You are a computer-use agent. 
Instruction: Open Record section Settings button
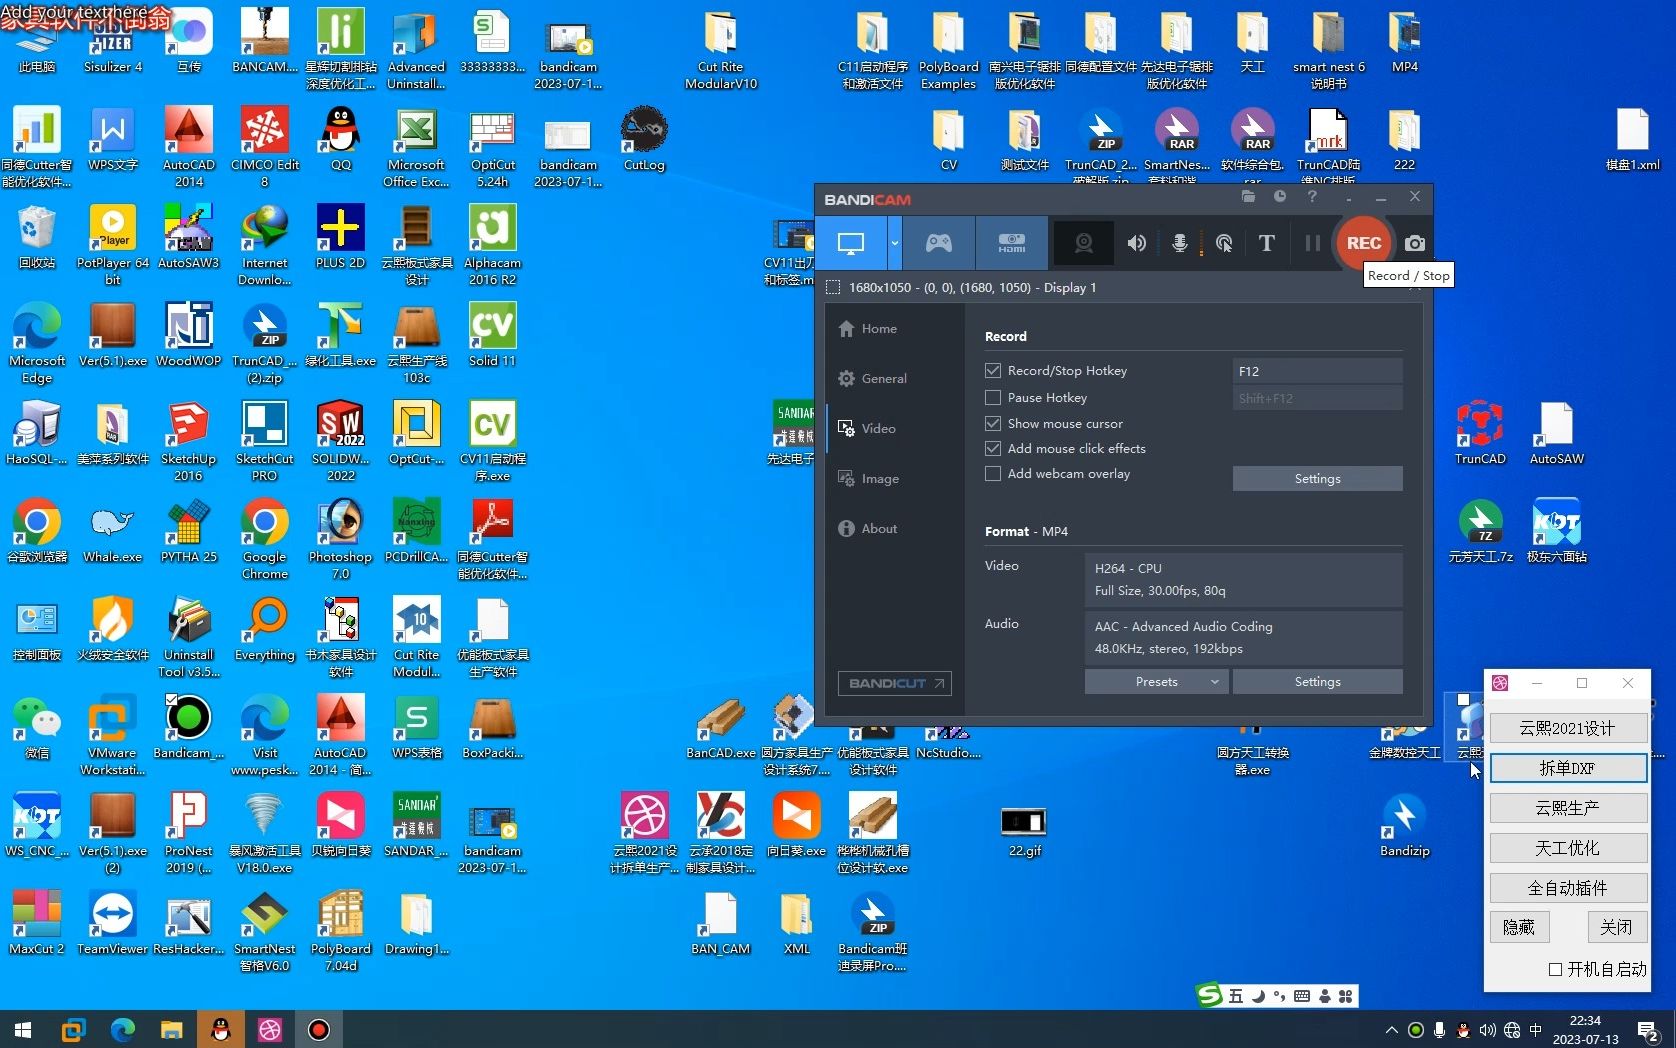[x=1317, y=479]
